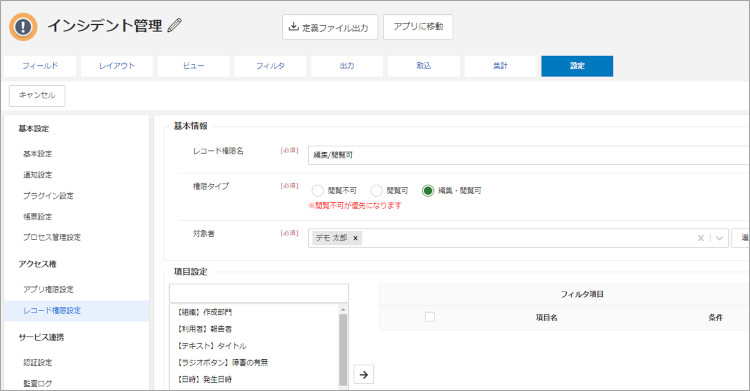Select the 閲覧可 radio button

(376, 191)
